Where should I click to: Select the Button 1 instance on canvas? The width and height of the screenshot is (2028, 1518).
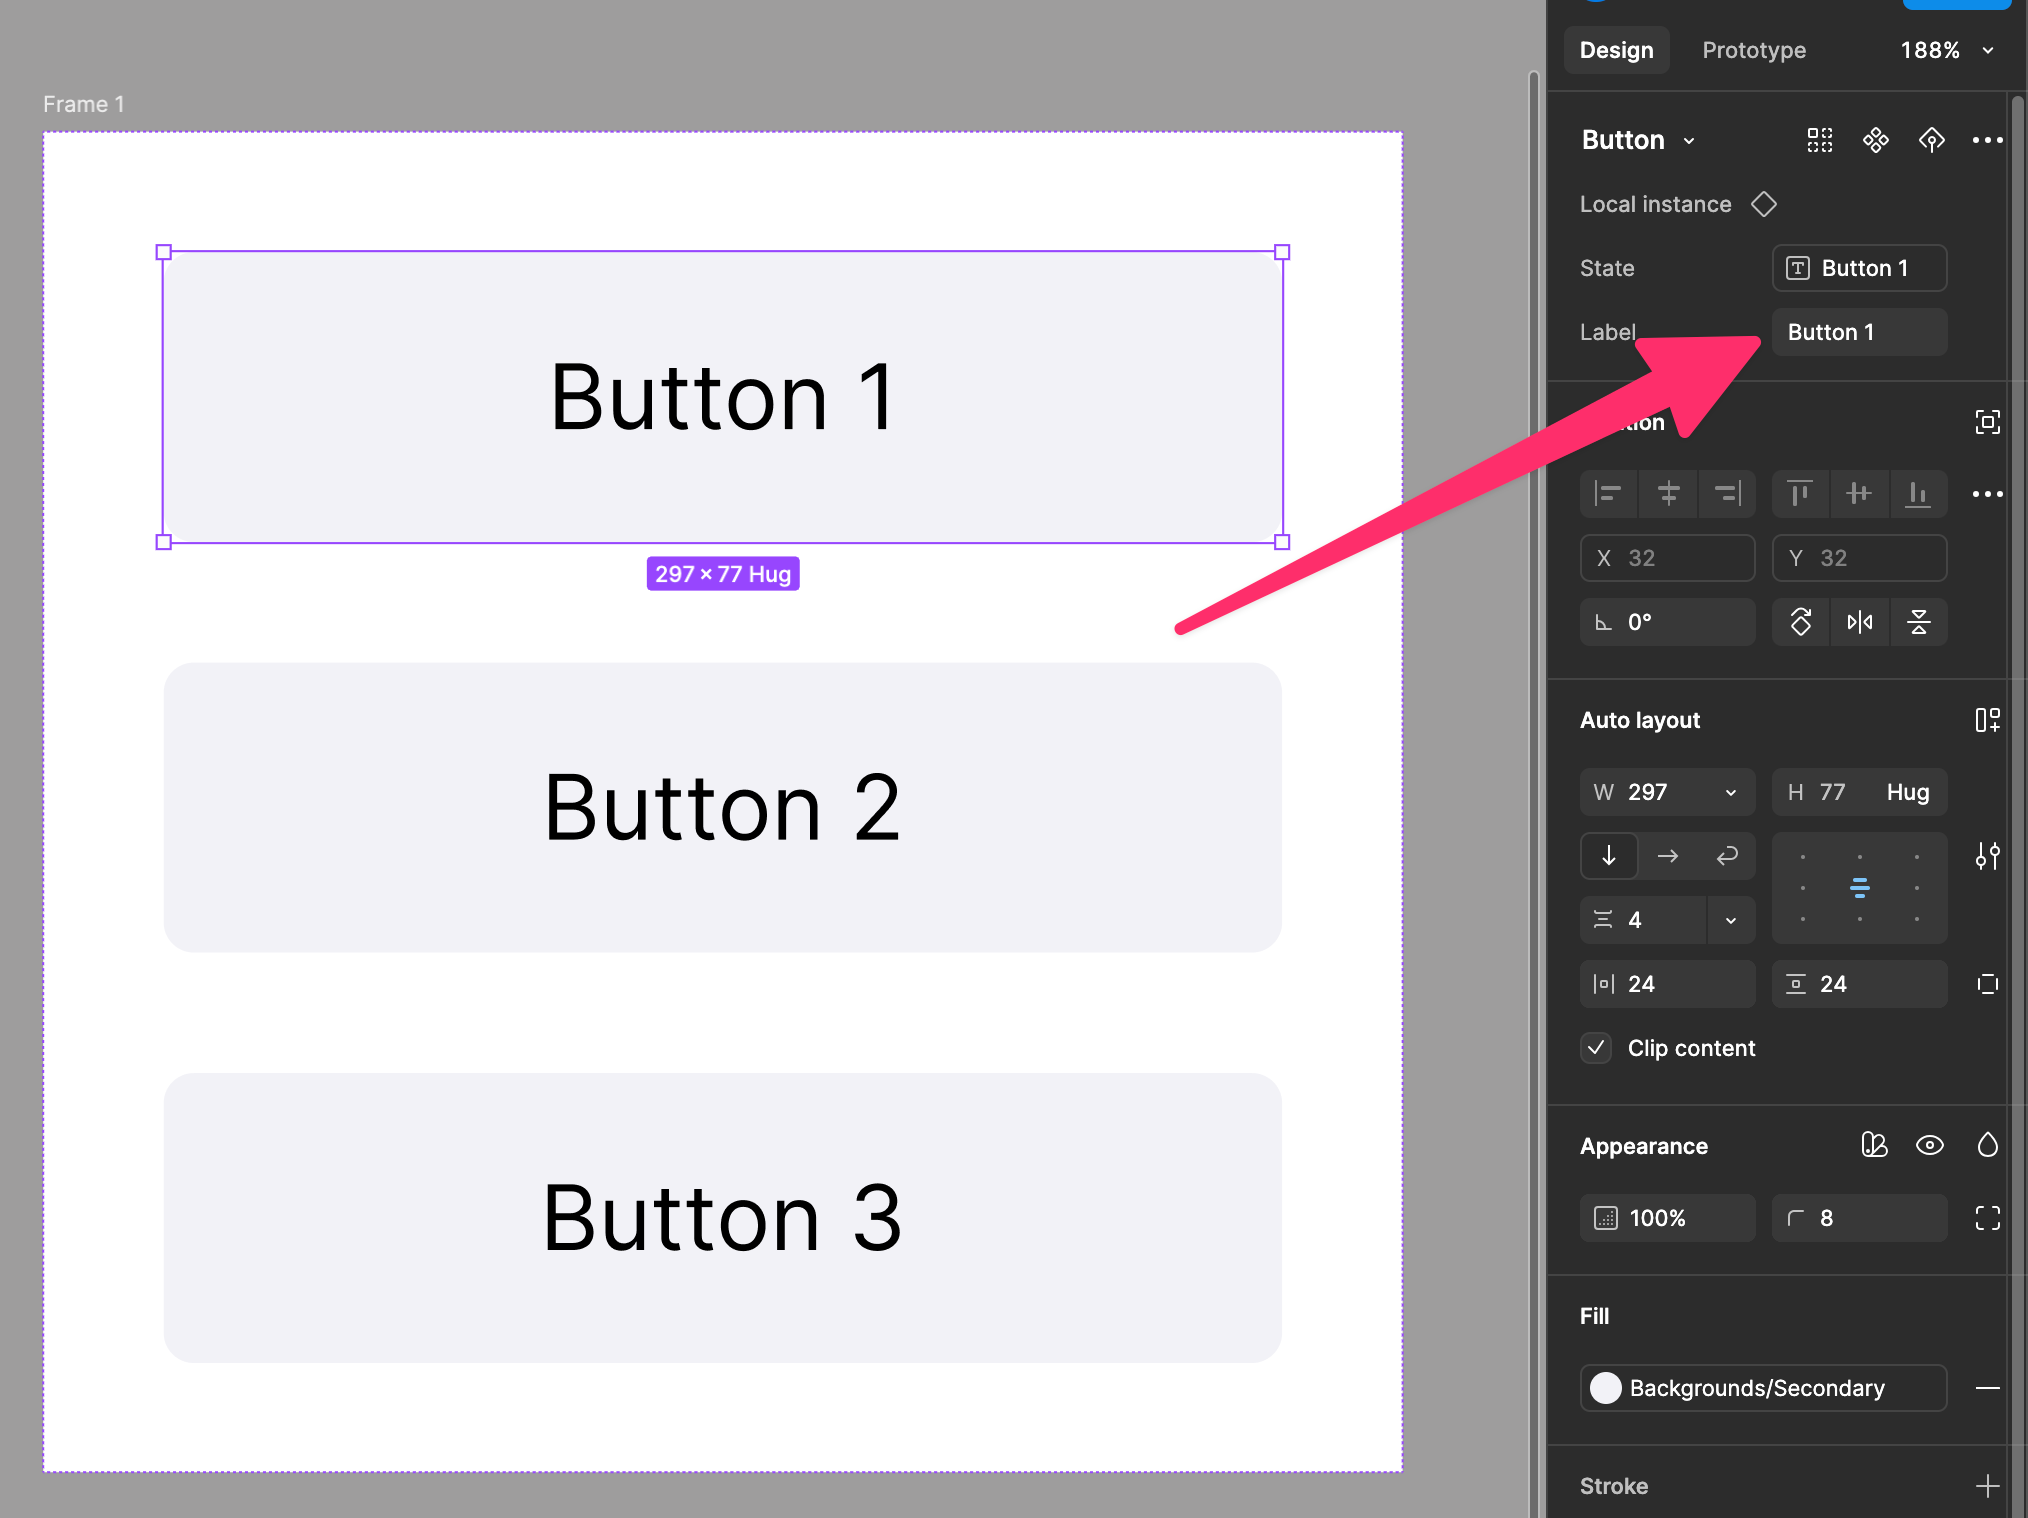722,397
